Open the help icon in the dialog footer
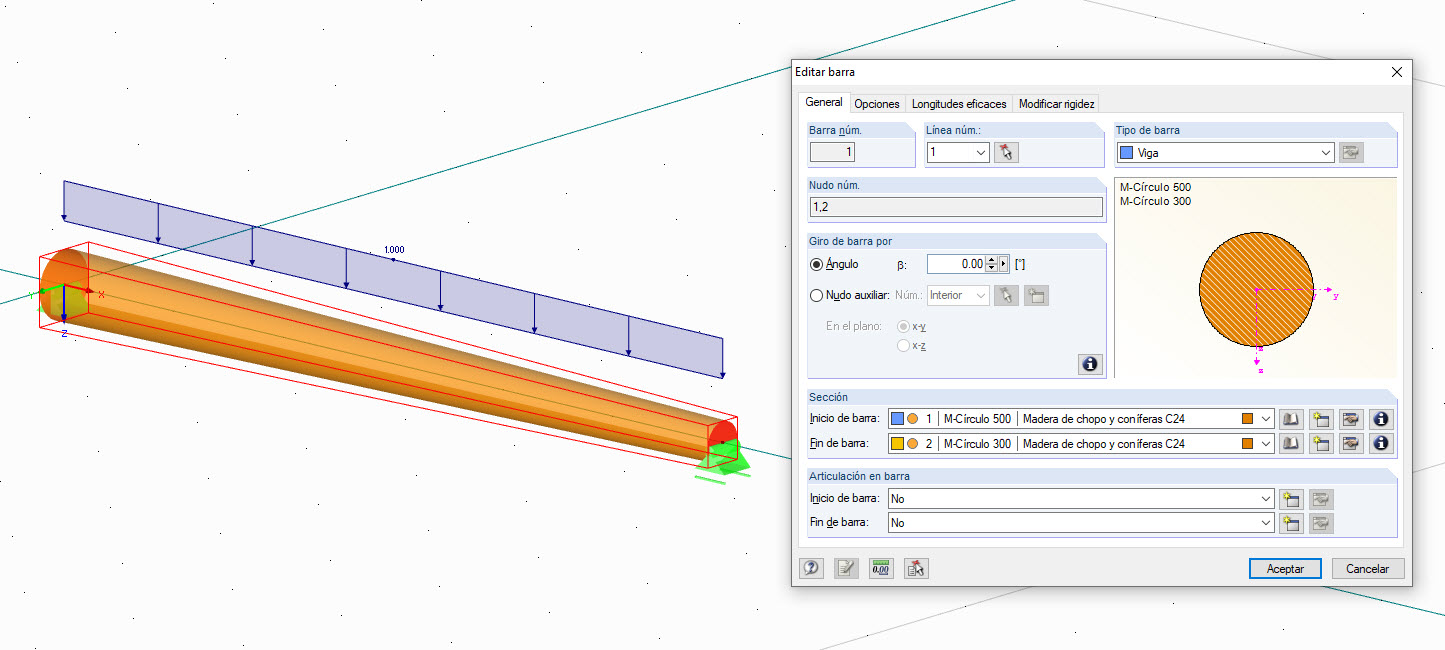The width and height of the screenshot is (1445, 650). click(x=812, y=567)
